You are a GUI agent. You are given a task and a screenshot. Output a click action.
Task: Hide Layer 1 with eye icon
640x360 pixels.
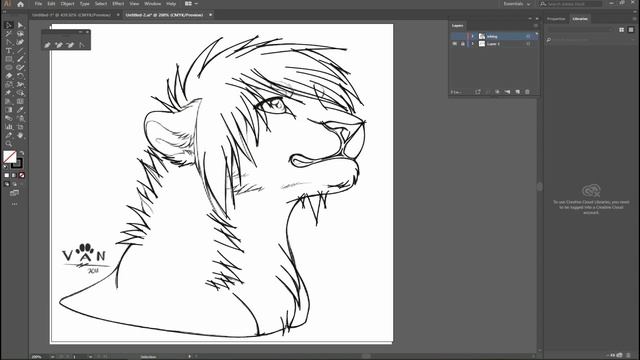455,44
